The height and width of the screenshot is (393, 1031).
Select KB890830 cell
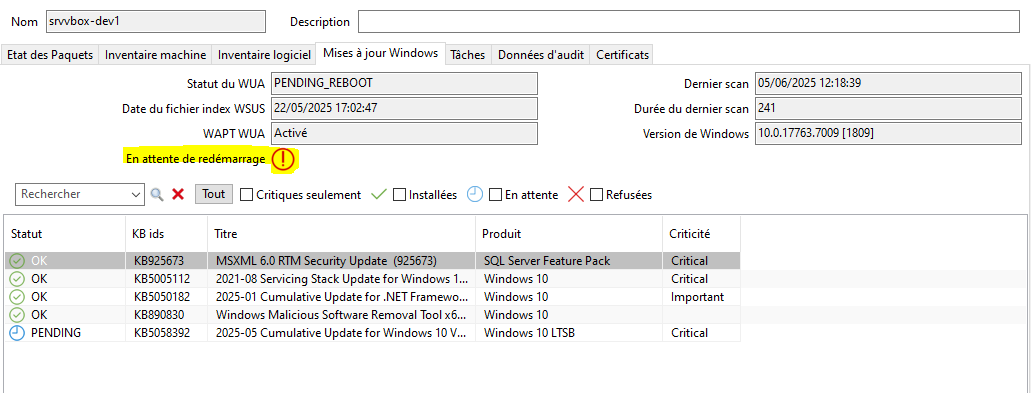[x=167, y=315]
